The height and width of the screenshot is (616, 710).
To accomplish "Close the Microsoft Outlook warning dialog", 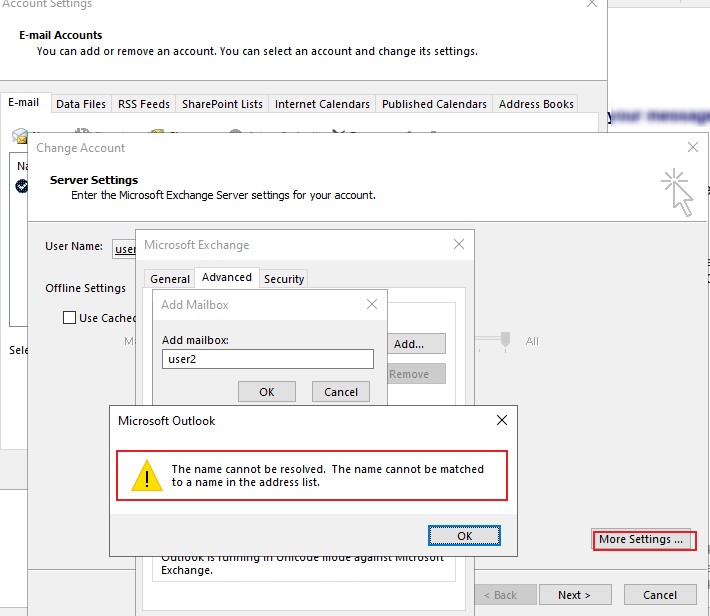I will tap(502, 420).
